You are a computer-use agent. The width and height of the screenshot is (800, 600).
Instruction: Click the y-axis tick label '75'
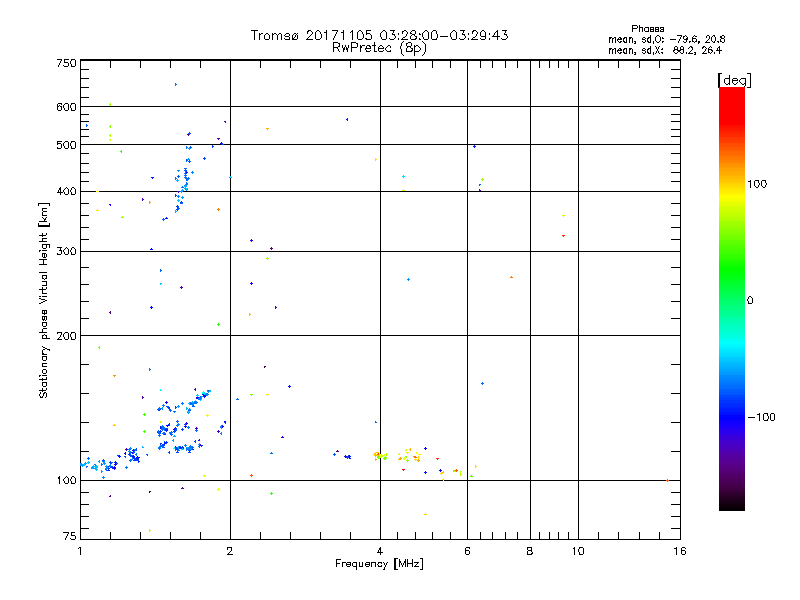[x=70, y=536]
